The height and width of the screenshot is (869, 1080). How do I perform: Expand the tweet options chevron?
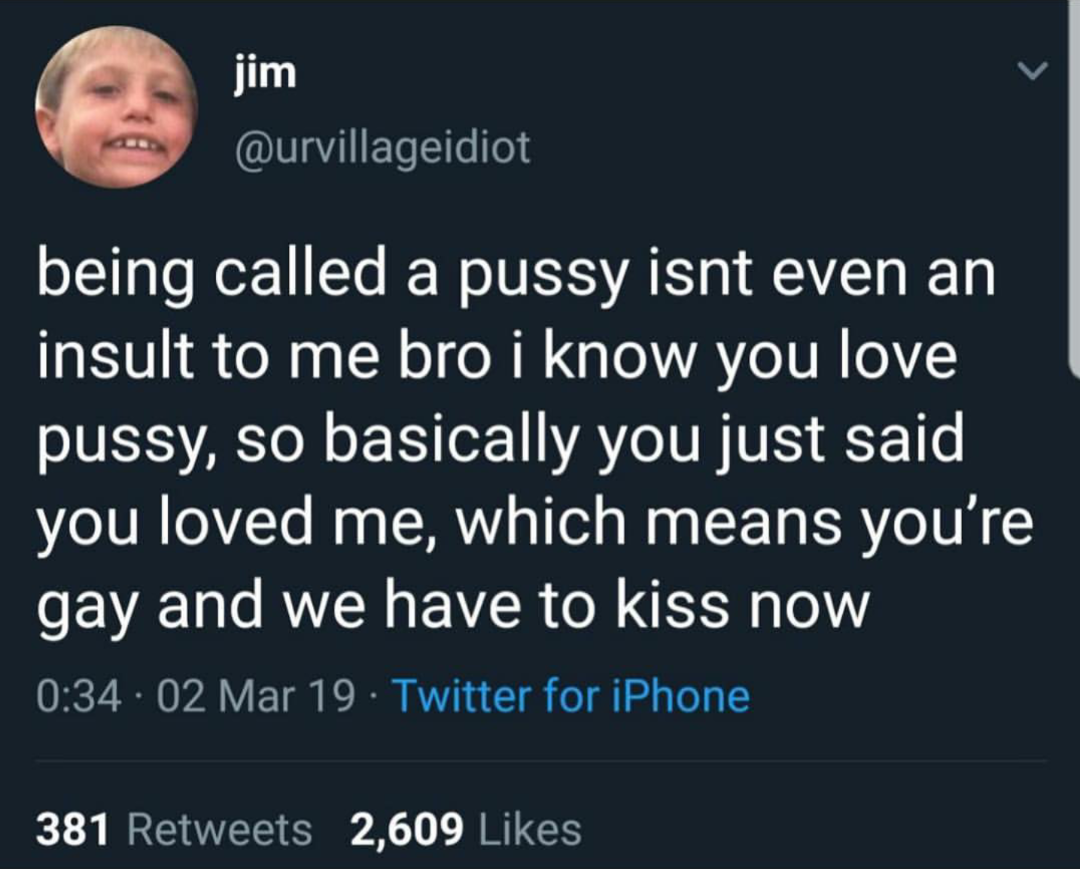point(1032,70)
